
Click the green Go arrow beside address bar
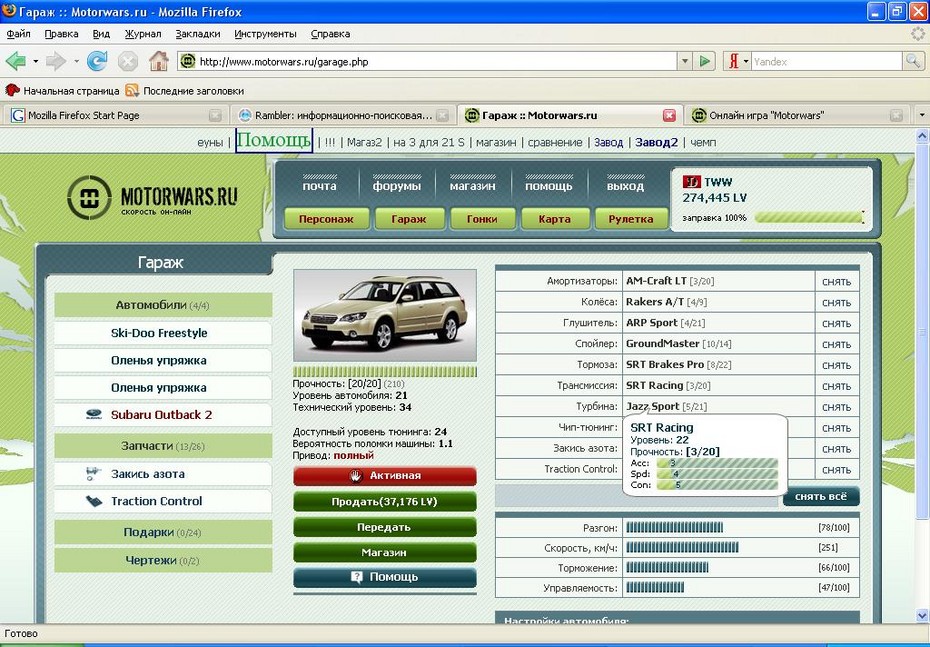click(x=705, y=61)
